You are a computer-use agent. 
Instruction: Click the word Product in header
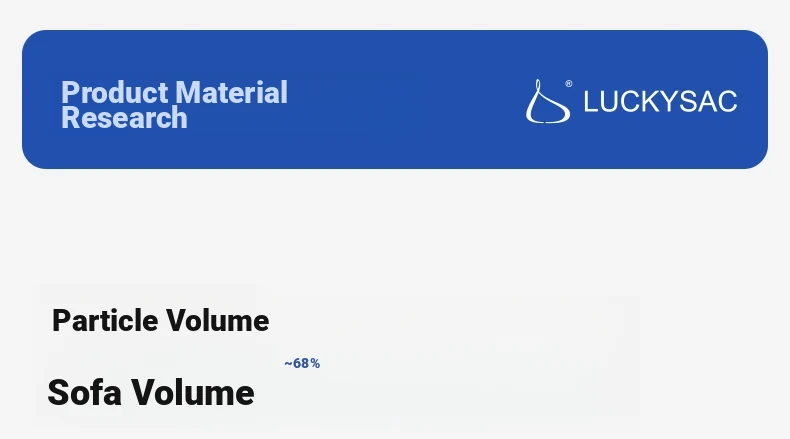click(x=114, y=93)
